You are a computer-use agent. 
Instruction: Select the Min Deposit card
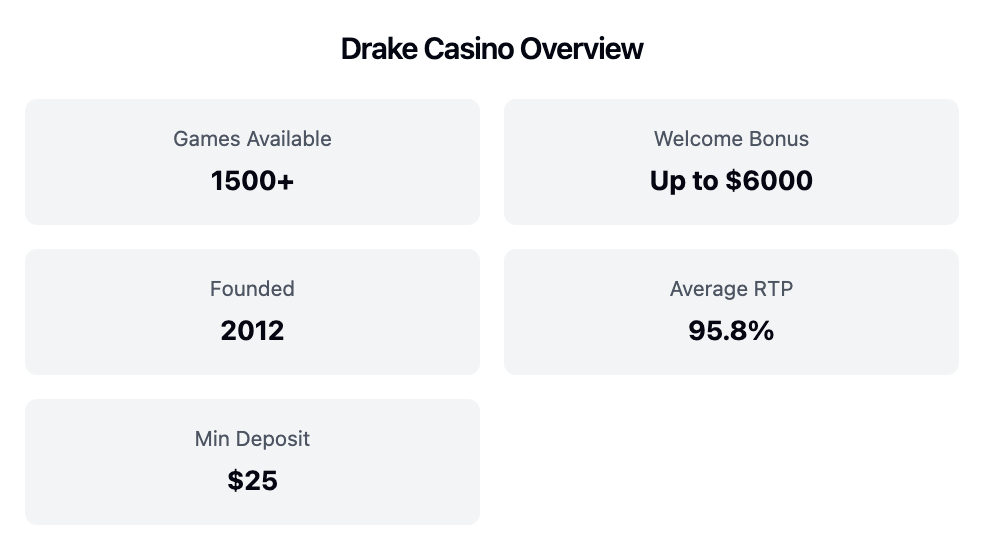pos(252,462)
